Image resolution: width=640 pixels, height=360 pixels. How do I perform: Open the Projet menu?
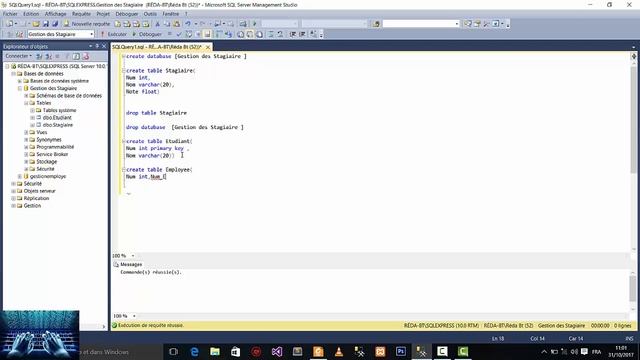click(103, 14)
